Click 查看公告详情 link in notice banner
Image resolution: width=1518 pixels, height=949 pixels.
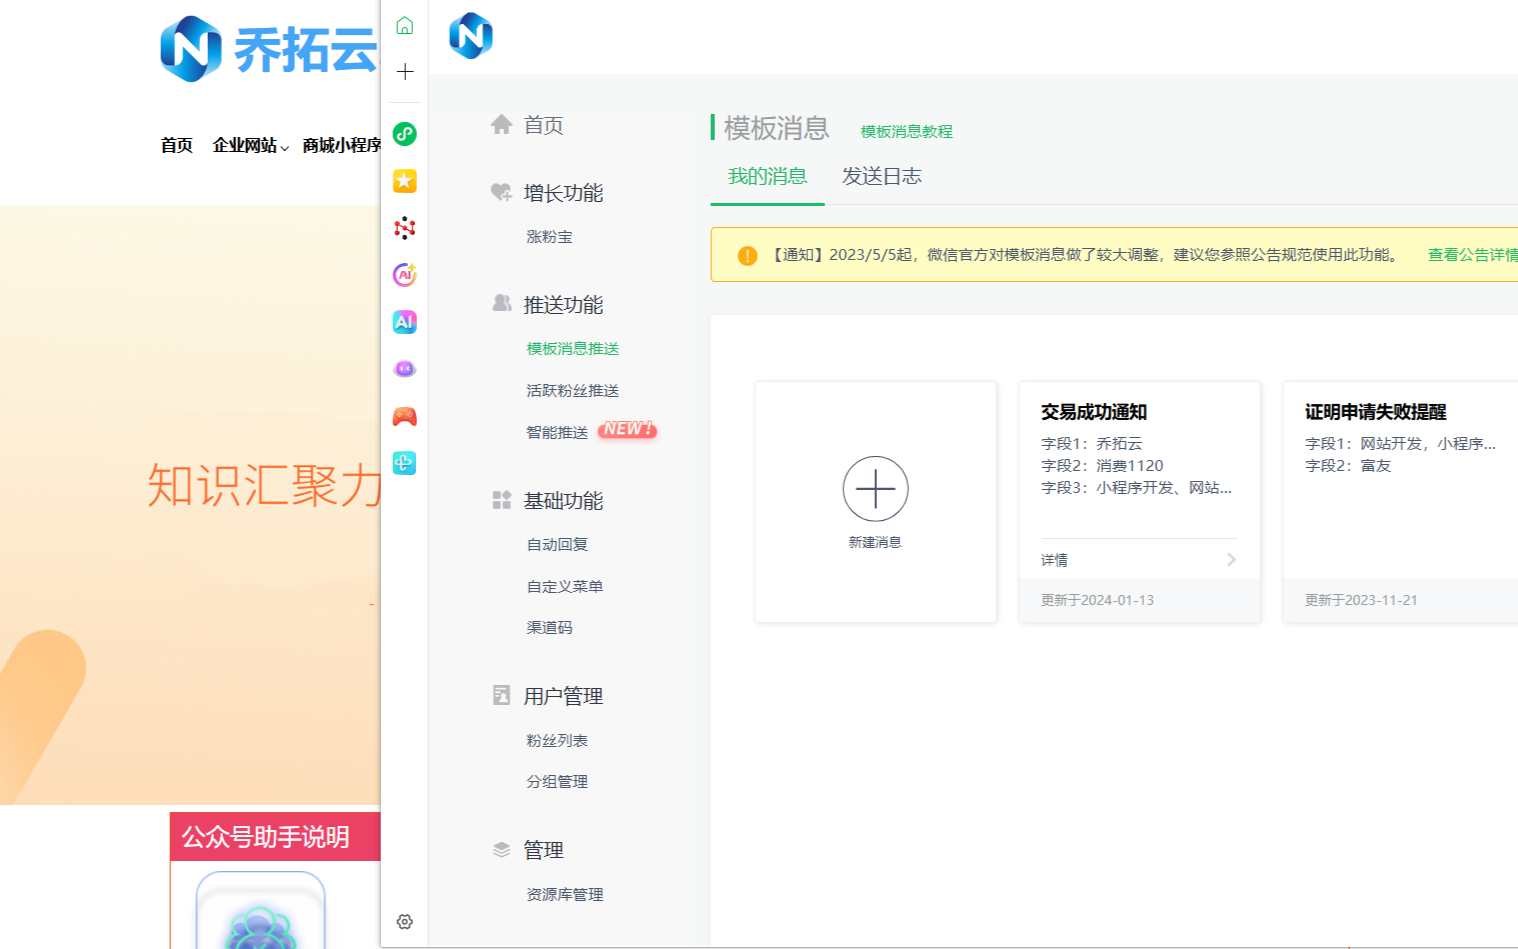pyautogui.click(x=1471, y=255)
